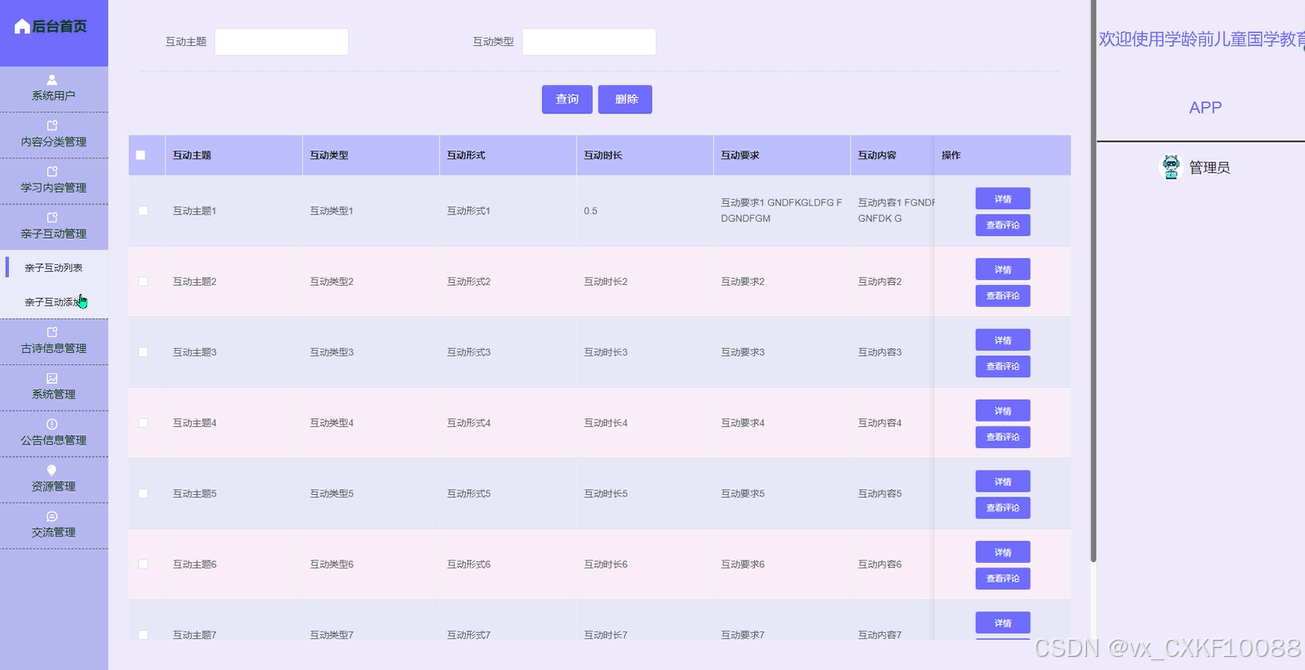This screenshot has height=670, width=1305.
Task: Click 查看评论 for 互动主题3 row
Action: (x=1003, y=366)
